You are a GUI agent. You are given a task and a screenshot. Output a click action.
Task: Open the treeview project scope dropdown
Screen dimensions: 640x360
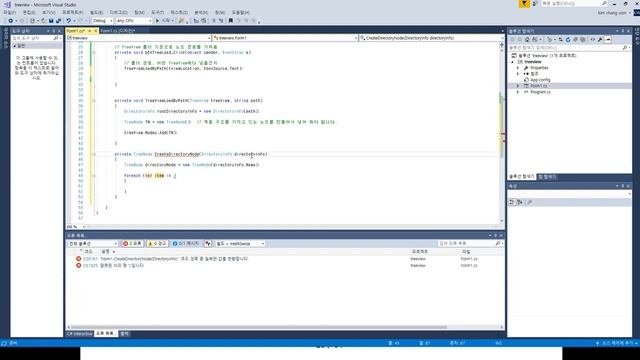coord(138,38)
